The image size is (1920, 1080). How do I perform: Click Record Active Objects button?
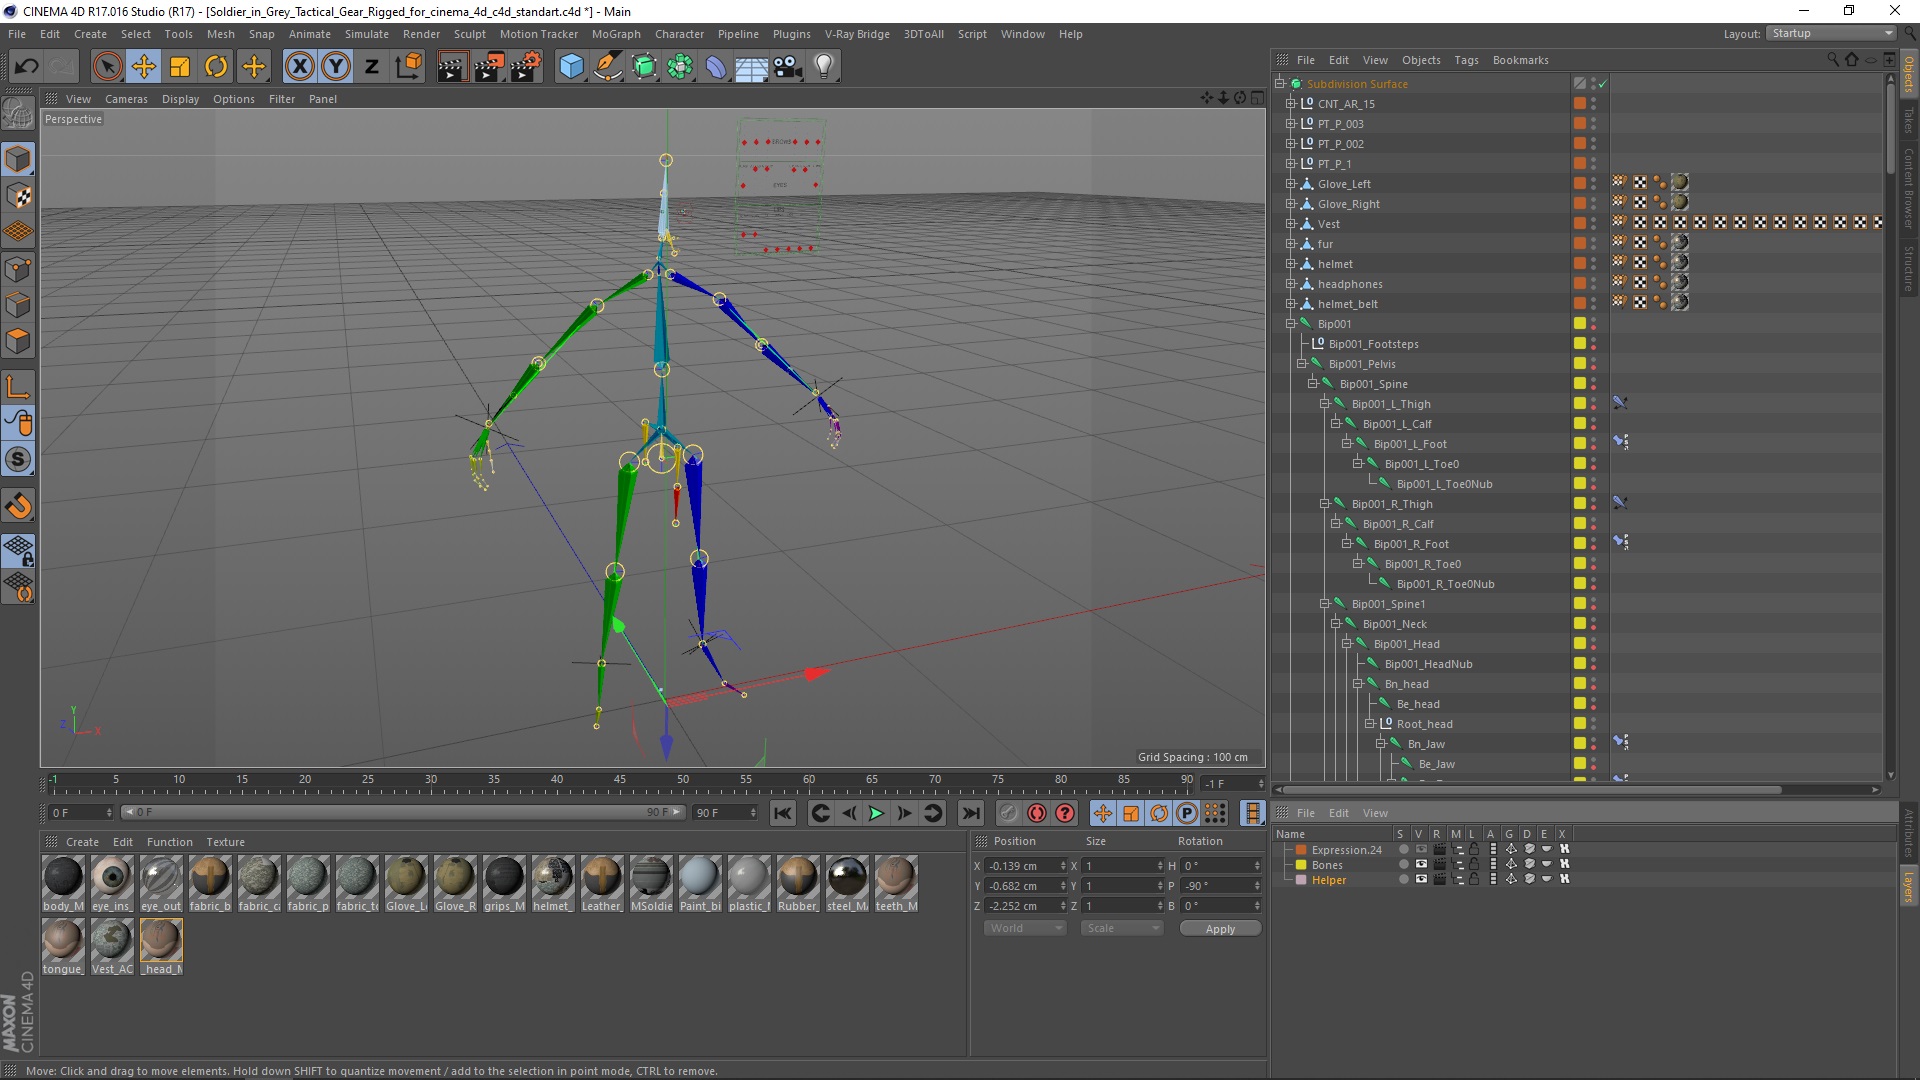coord(1008,814)
